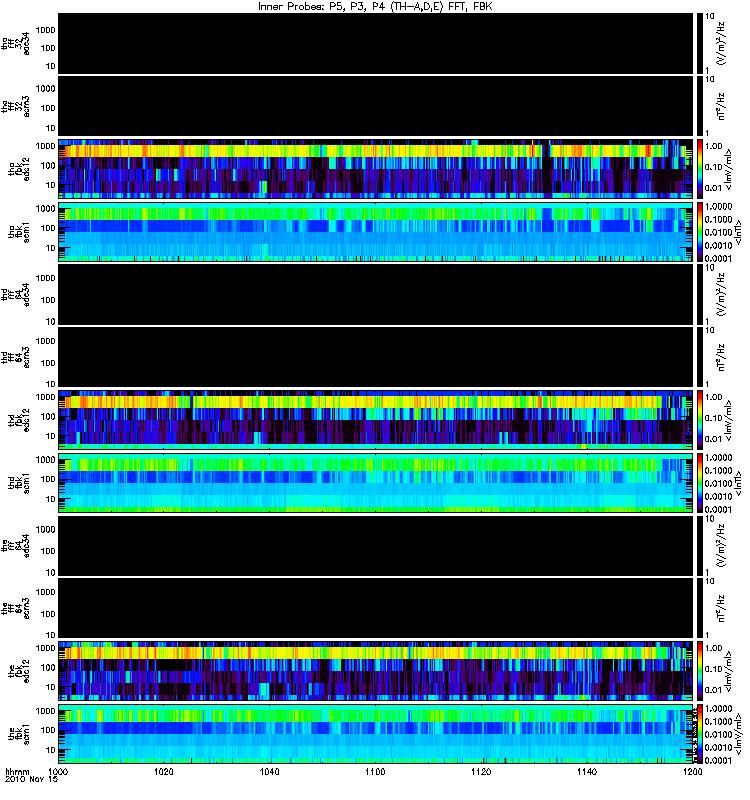Click the empty the fff 64 scm3 panel
This screenshot has height=800, width=750.
pyautogui.click(x=376, y=608)
